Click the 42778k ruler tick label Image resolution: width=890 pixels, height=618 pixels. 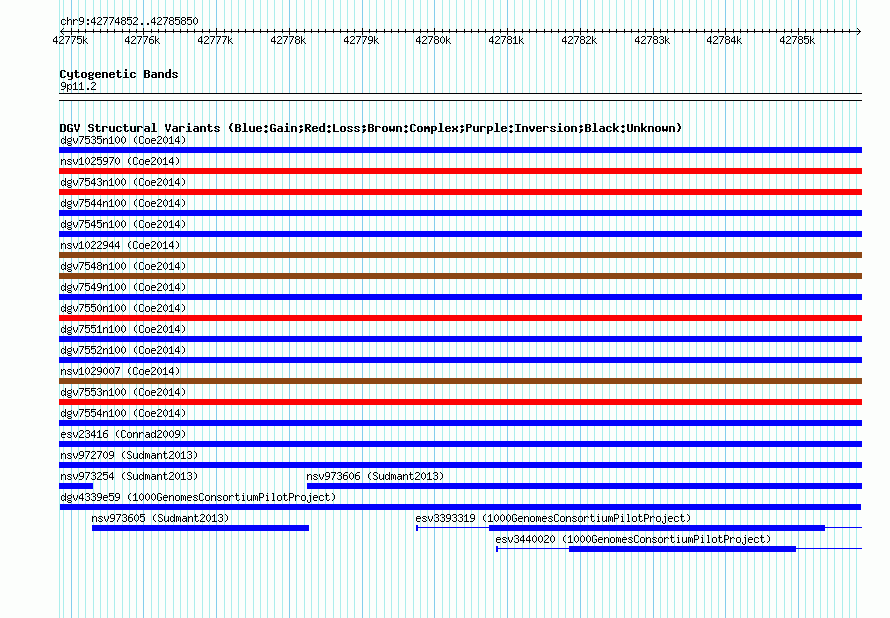pos(288,40)
